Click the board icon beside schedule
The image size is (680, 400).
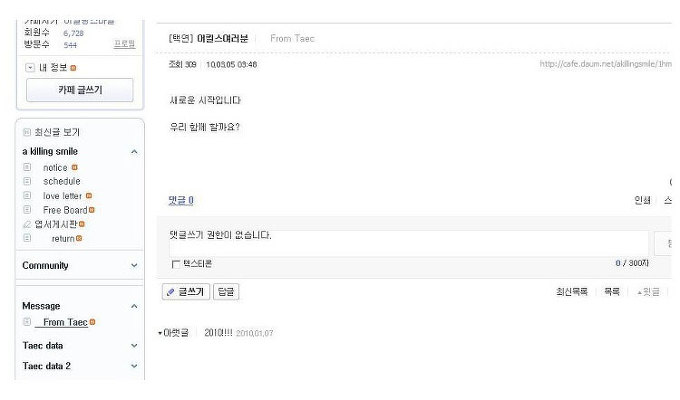tap(27, 181)
